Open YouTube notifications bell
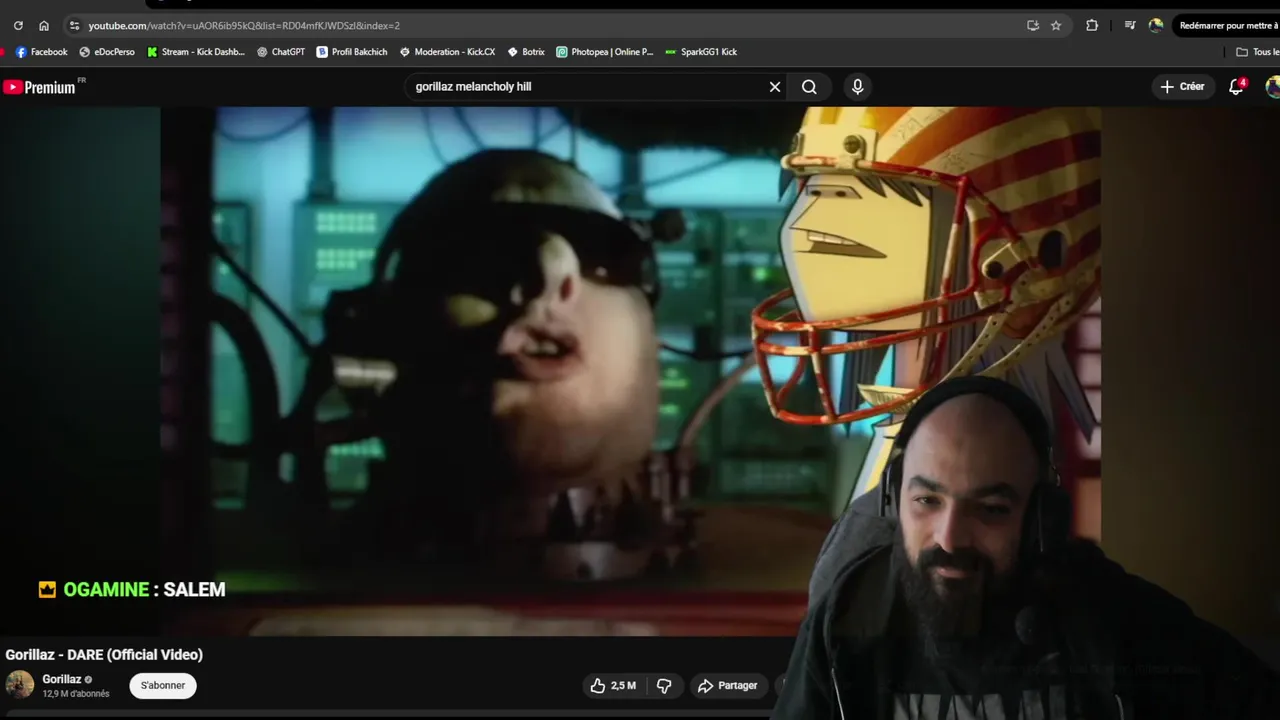 coord(1236,87)
